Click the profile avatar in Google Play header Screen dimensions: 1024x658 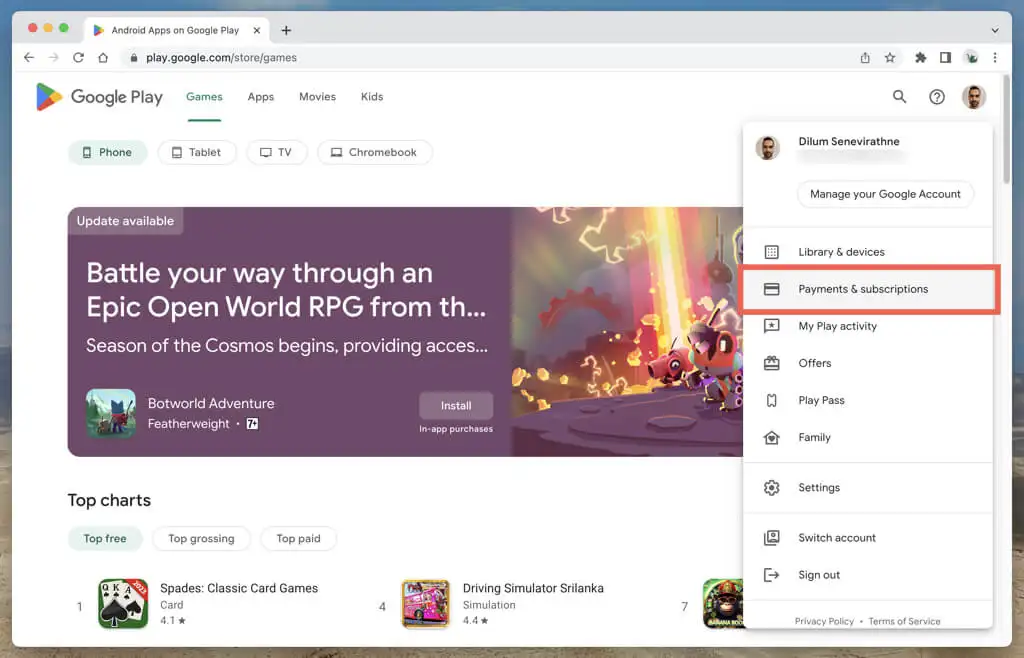(973, 97)
